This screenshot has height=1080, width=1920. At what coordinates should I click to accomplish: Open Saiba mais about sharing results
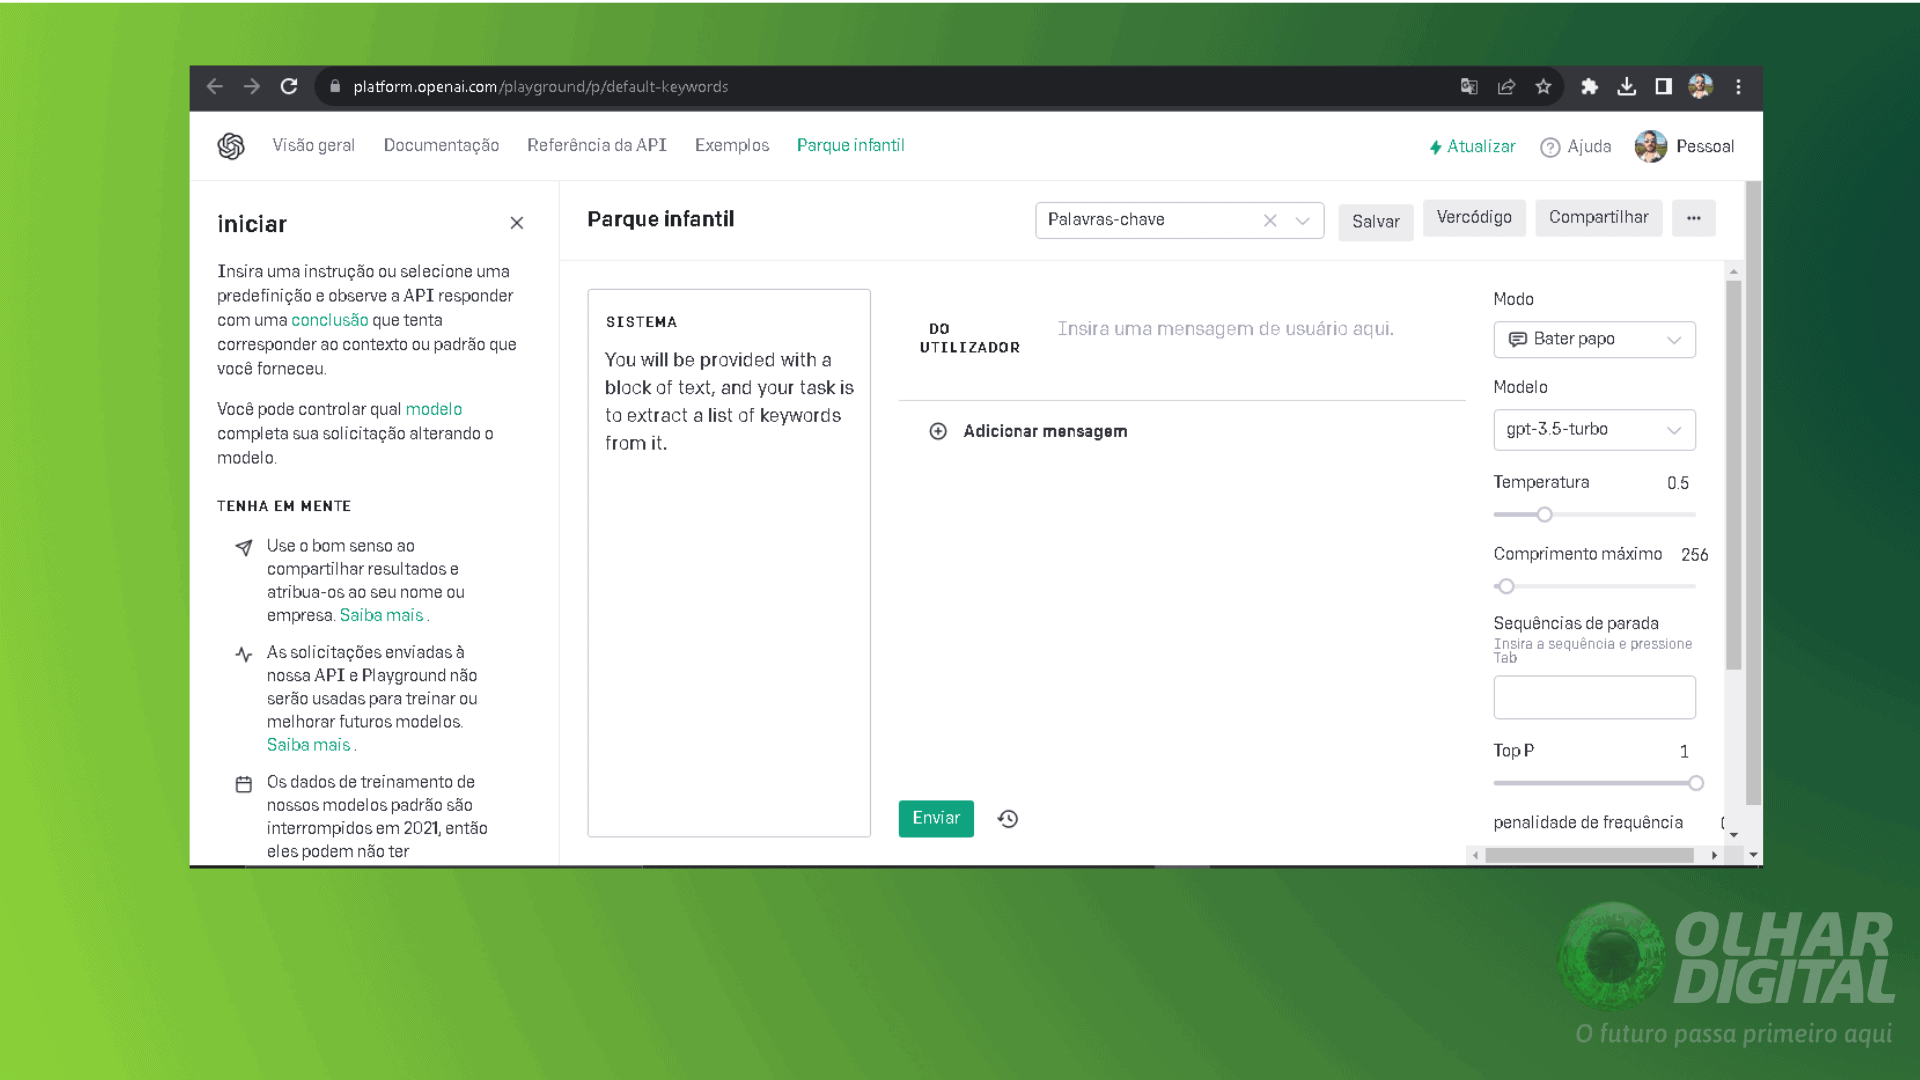381,615
